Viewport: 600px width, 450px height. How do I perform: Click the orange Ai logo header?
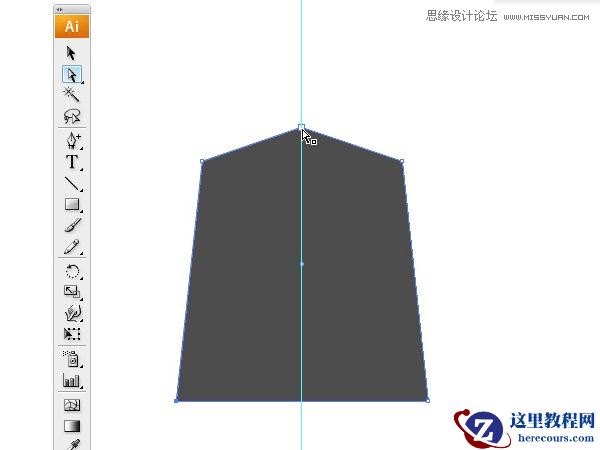[72, 26]
